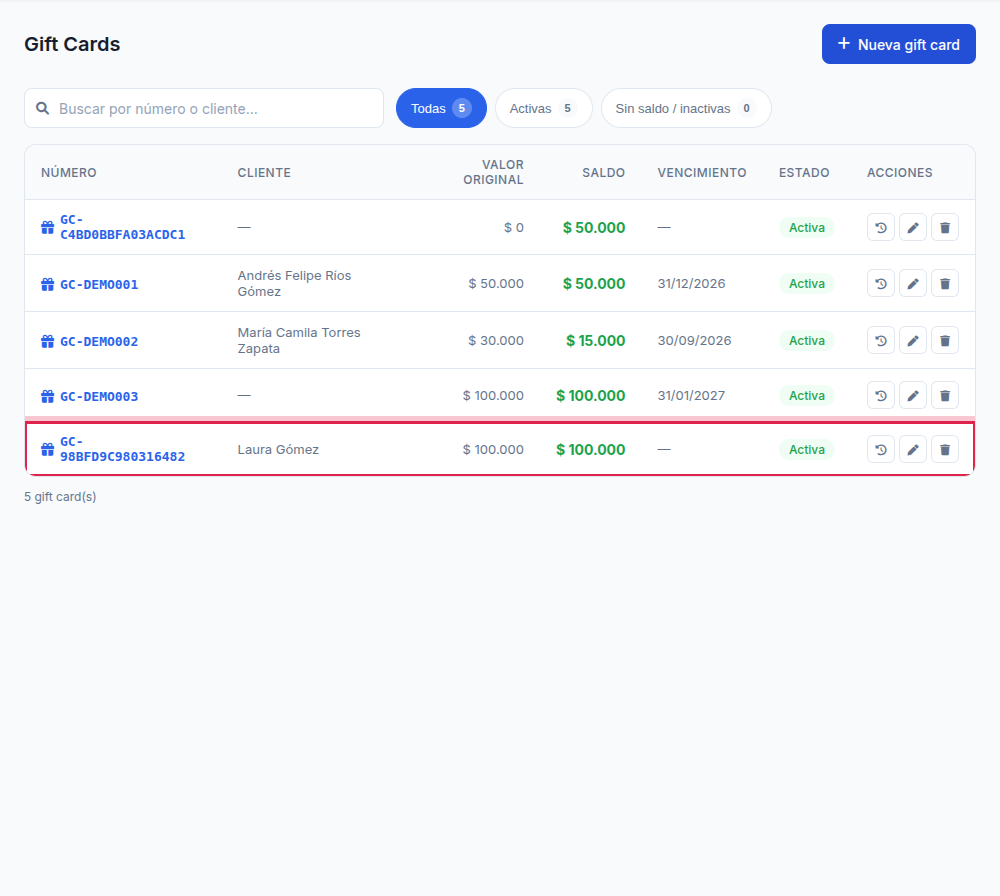Select the Todas filter tab

441,108
